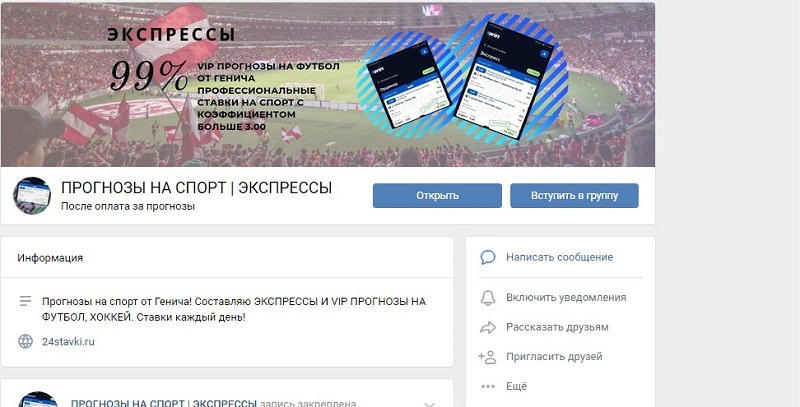Click the globe icon beside 24stavki.ru
800x407 pixels.
click(26, 341)
